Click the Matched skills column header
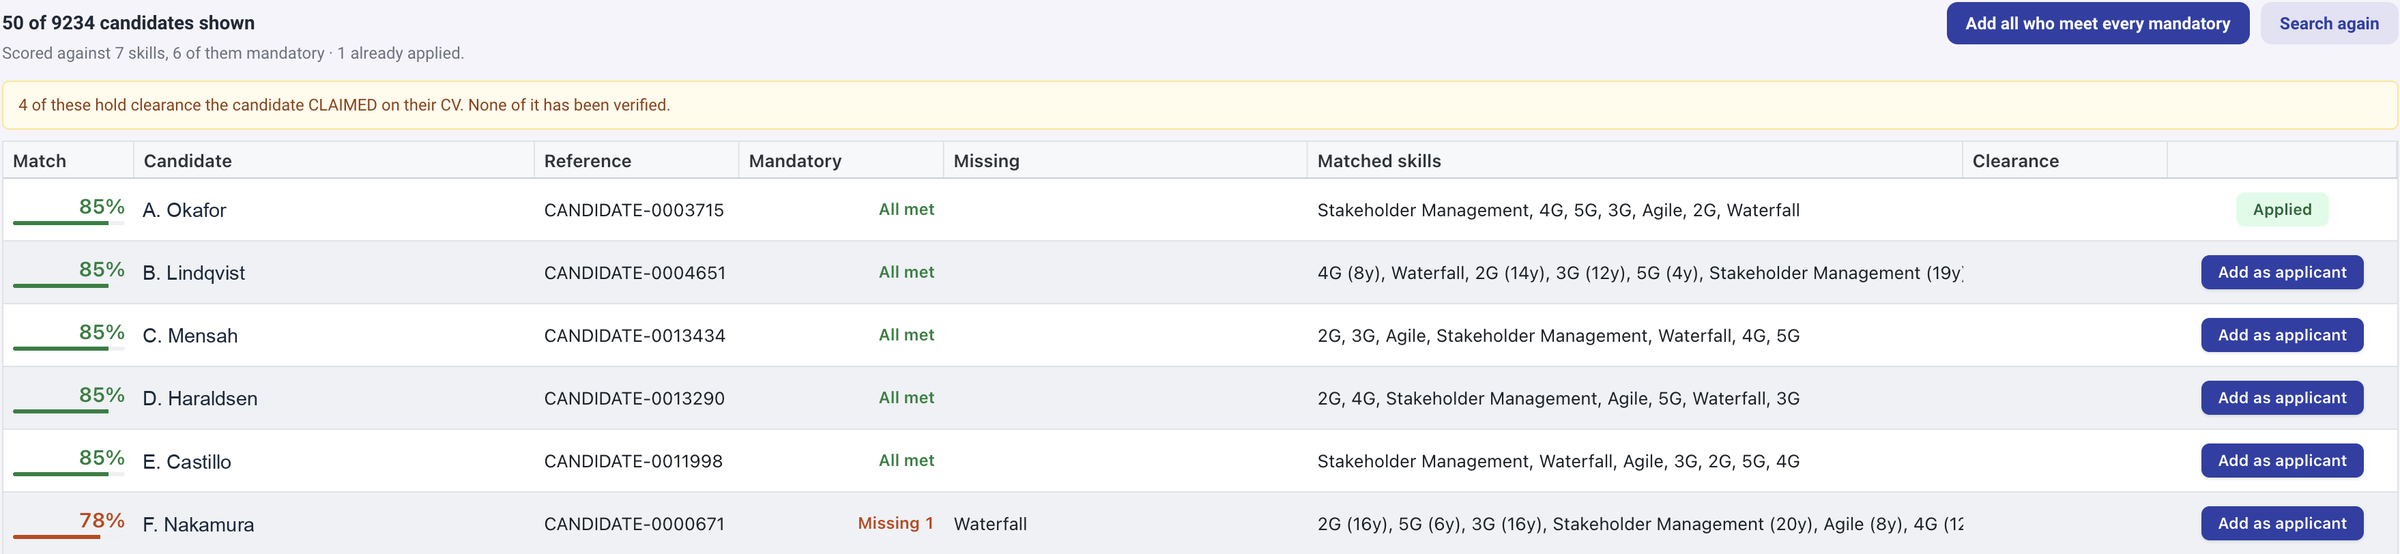The height and width of the screenshot is (554, 2400). click(x=1635, y=160)
